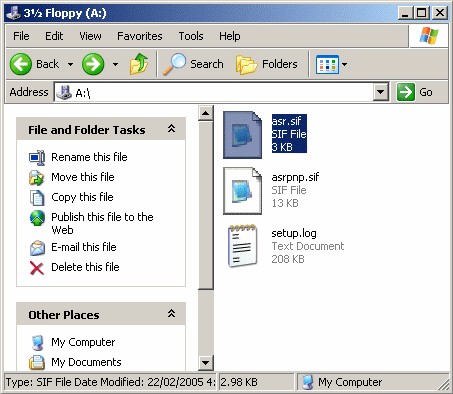Collapse the File and Folder Tasks panel
This screenshot has width=453, height=394.
pyautogui.click(x=171, y=129)
